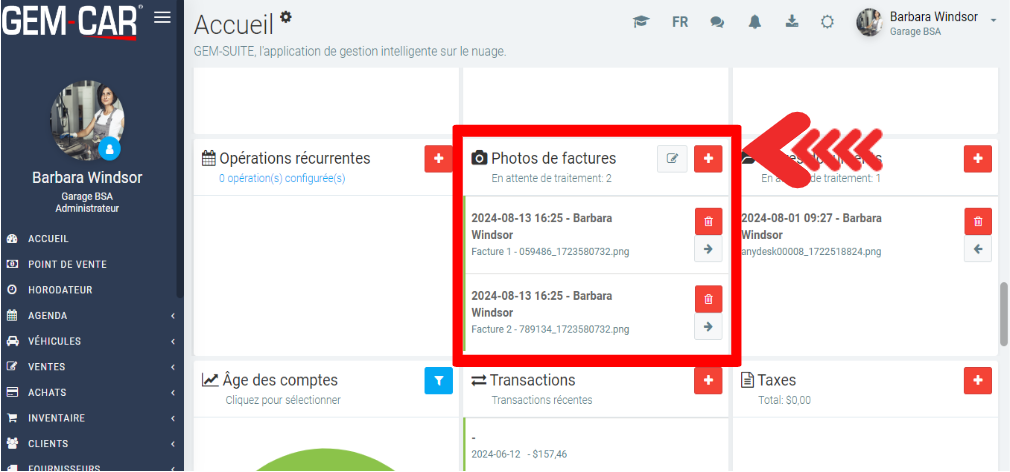
Task: Process Facture 2 with arrow button
Action: [x=708, y=327]
